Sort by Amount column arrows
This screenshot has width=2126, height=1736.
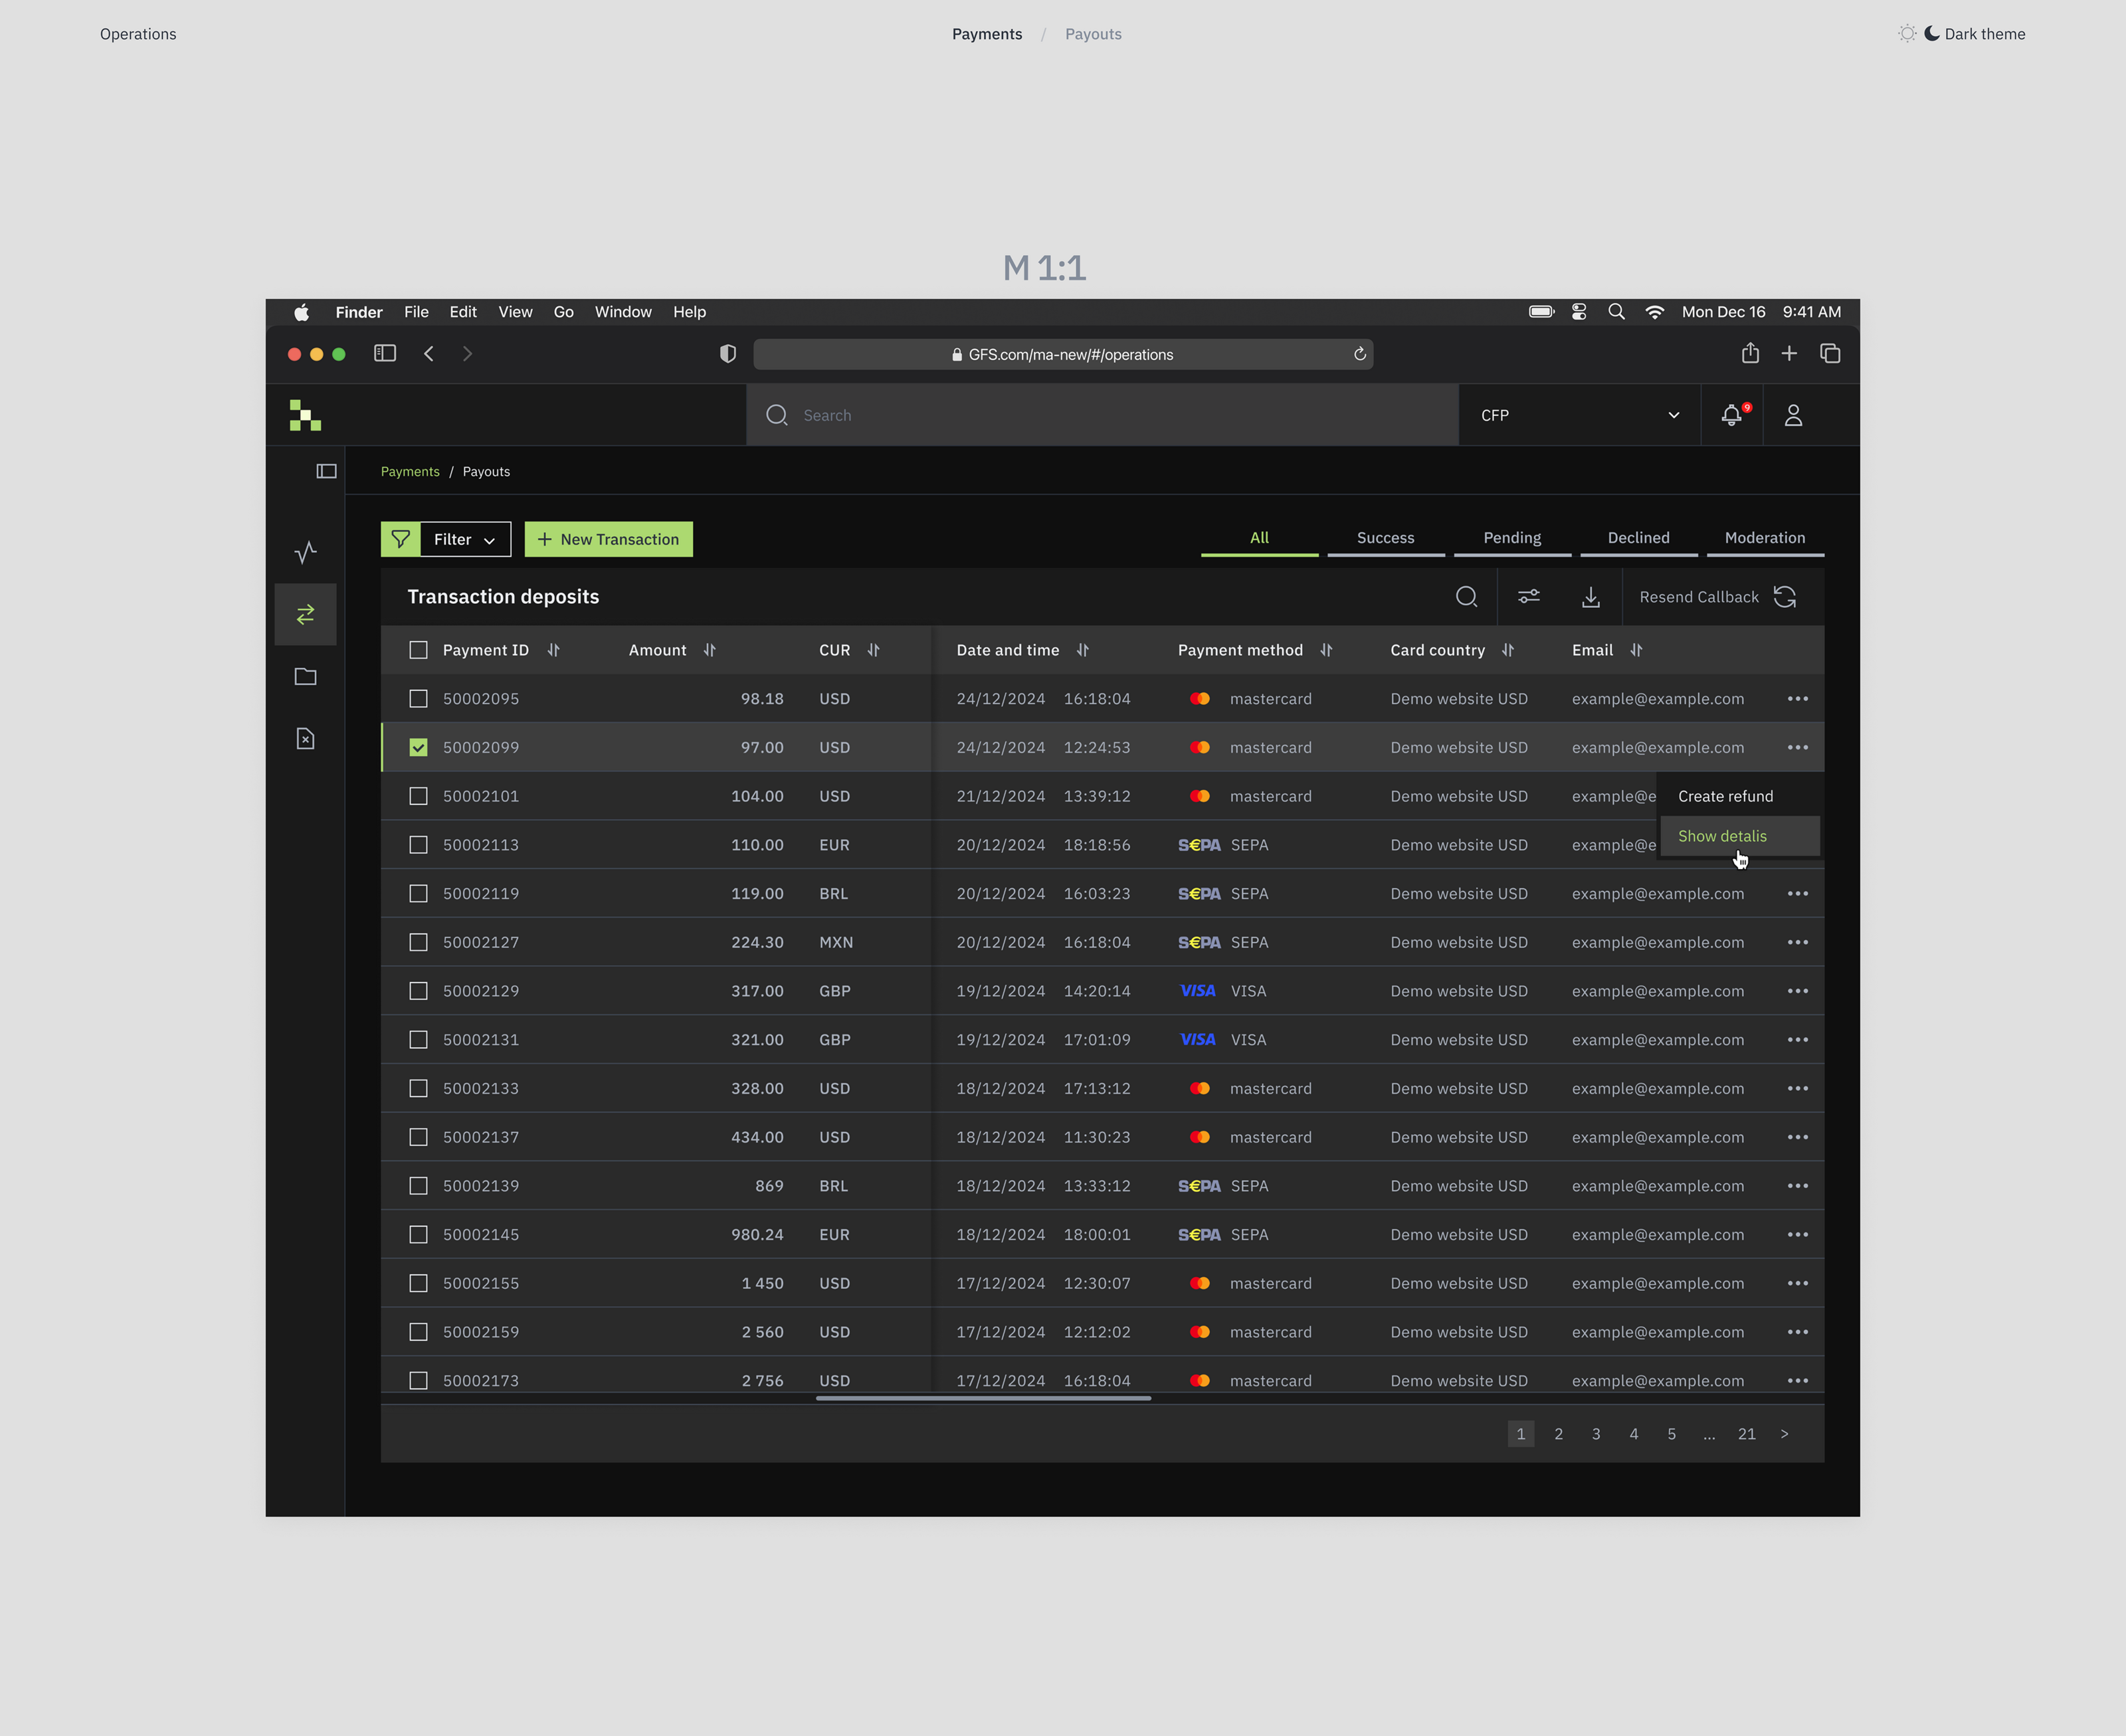click(710, 650)
